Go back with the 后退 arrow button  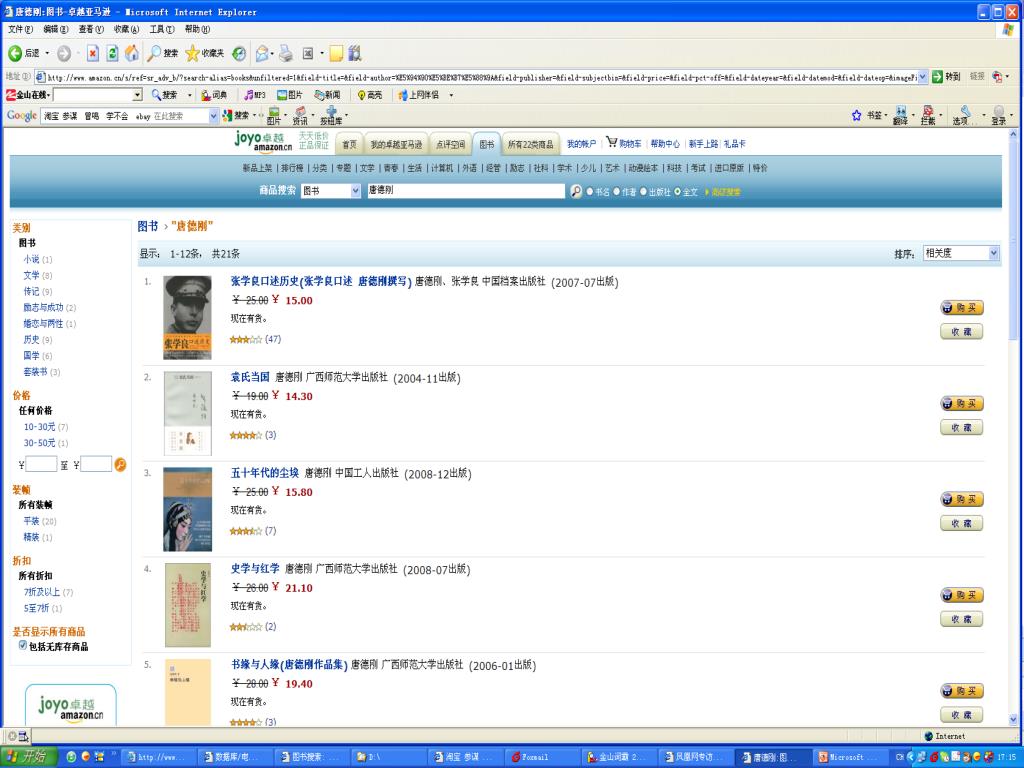(23, 53)
